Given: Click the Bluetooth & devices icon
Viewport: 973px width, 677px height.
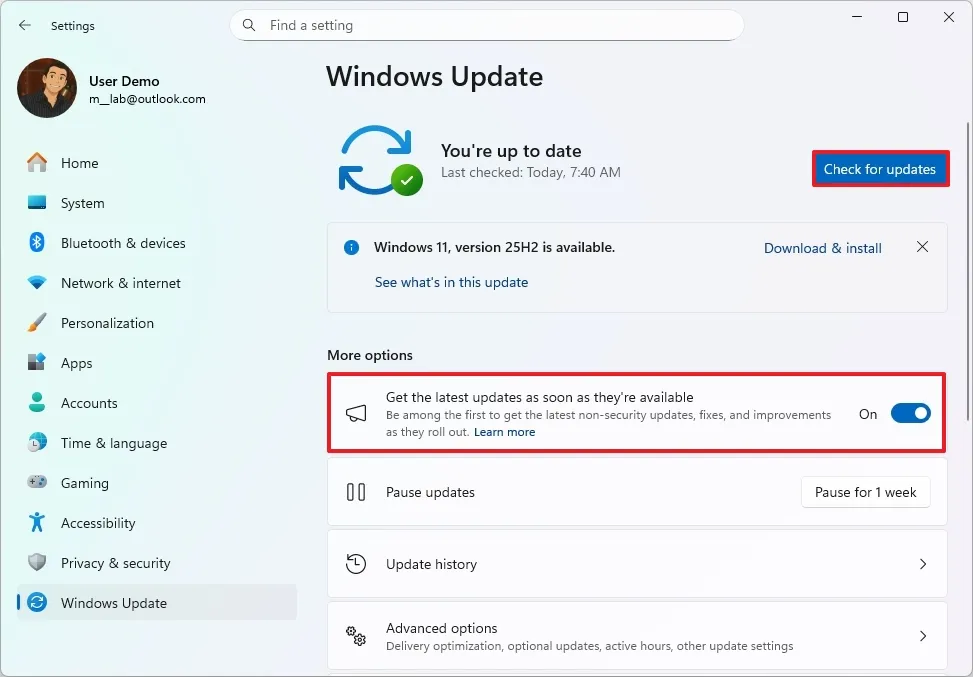Looking at the screenshot, I should 38,243.
